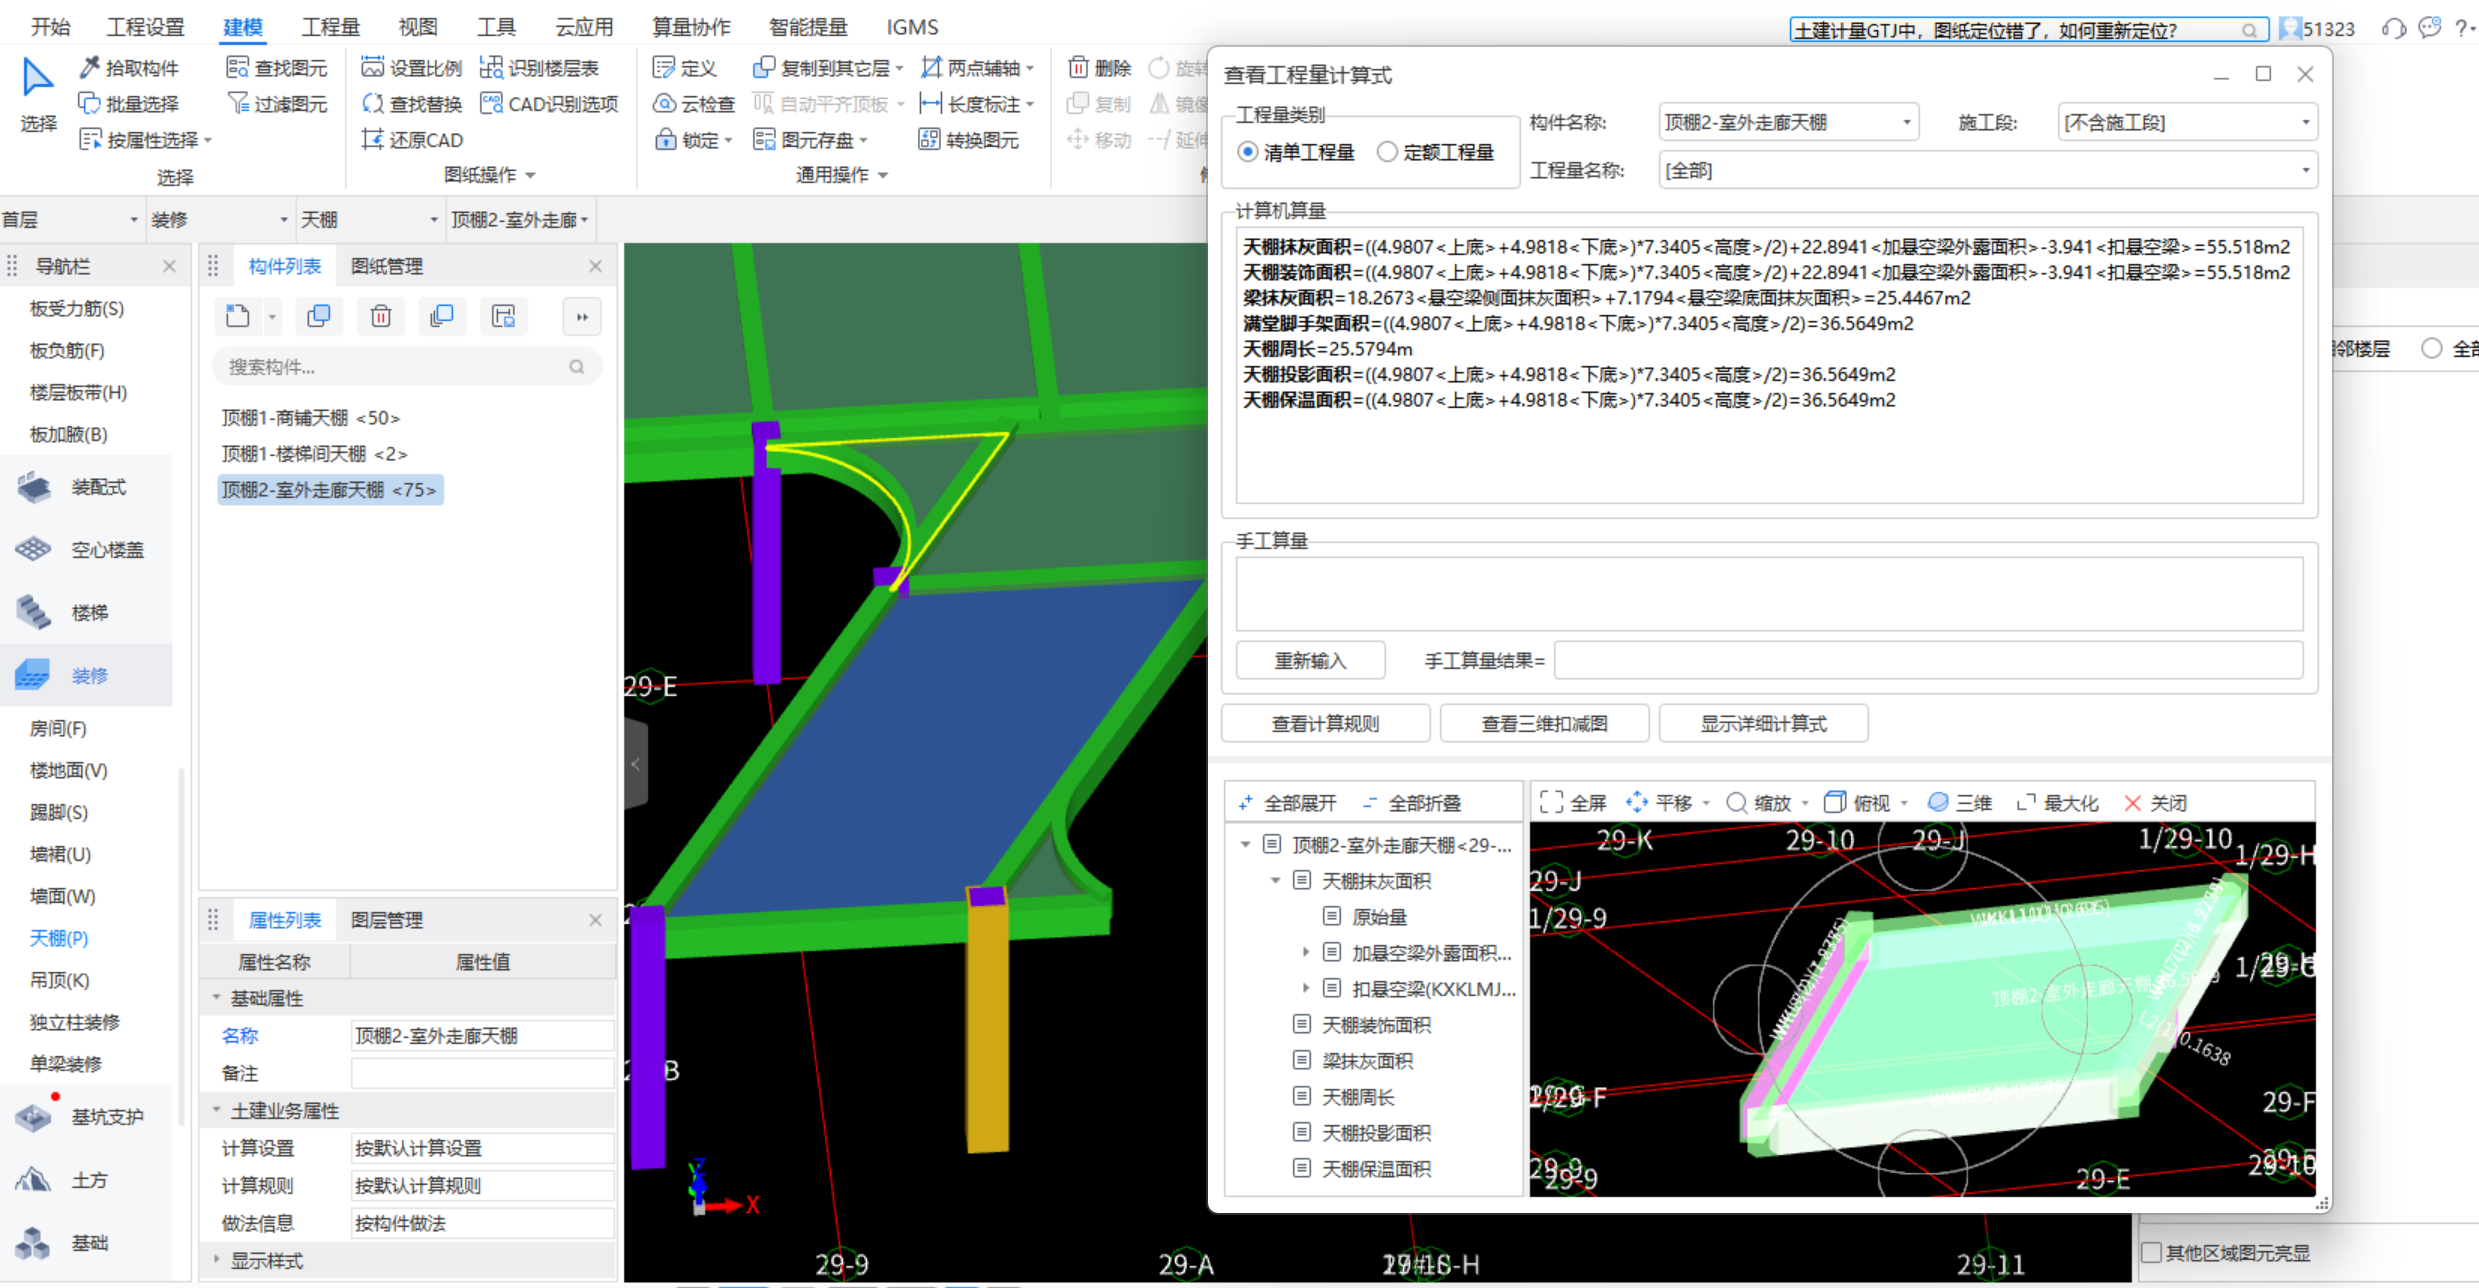Open the 视图 ribbon tab
Screen dimensions: 2479x1288
[x=417, y=27]
